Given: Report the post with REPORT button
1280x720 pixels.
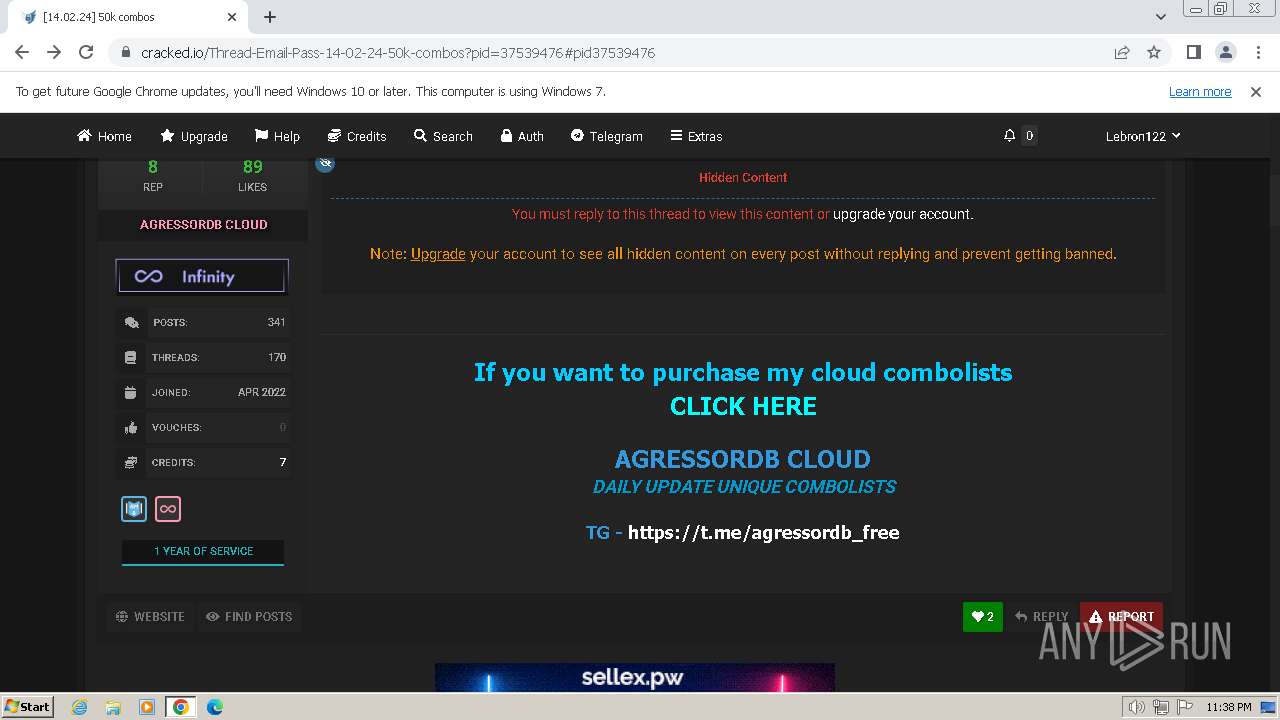Looking at the screenshot, I should pyautogui.click(x=1121, y=617).
